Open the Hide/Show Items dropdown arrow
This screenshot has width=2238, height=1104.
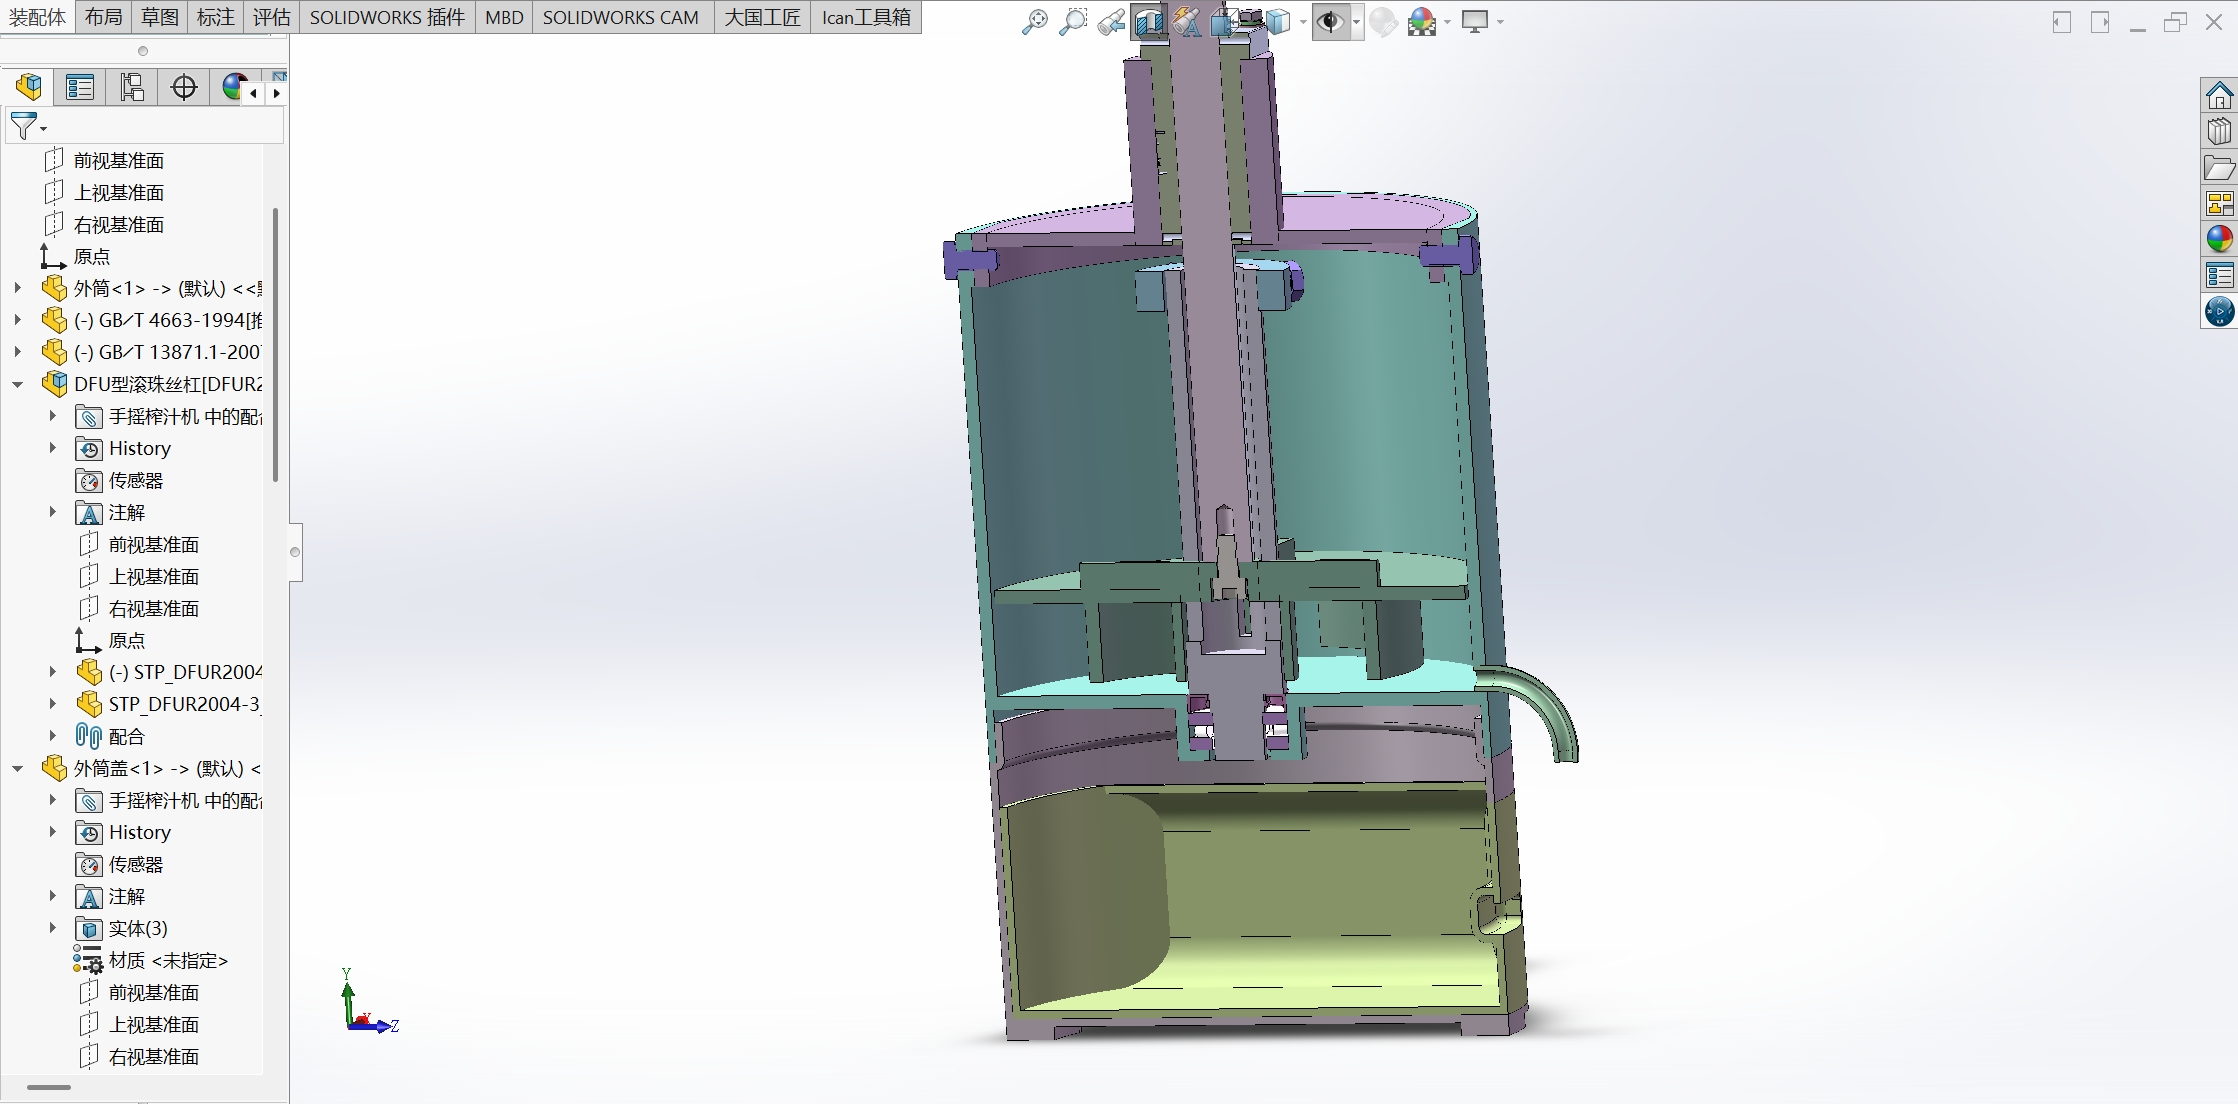(1356, 22)
